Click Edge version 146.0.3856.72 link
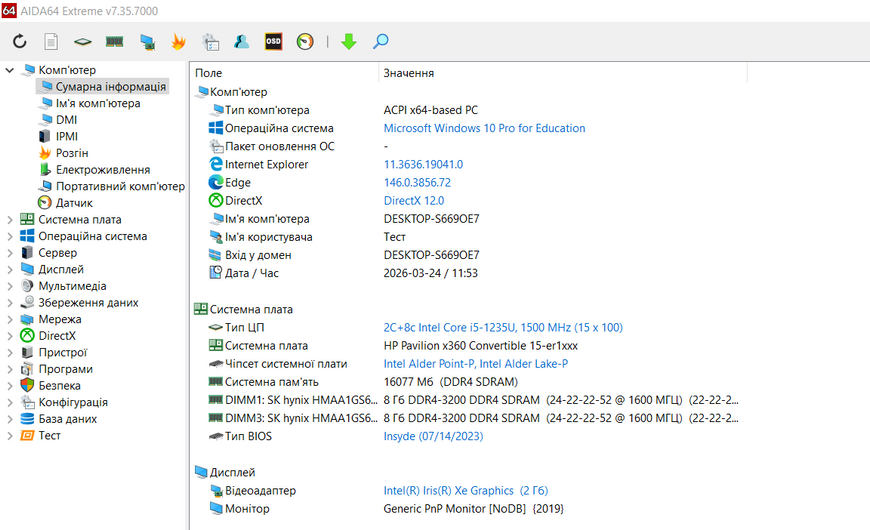 click(x=417, y=183)
